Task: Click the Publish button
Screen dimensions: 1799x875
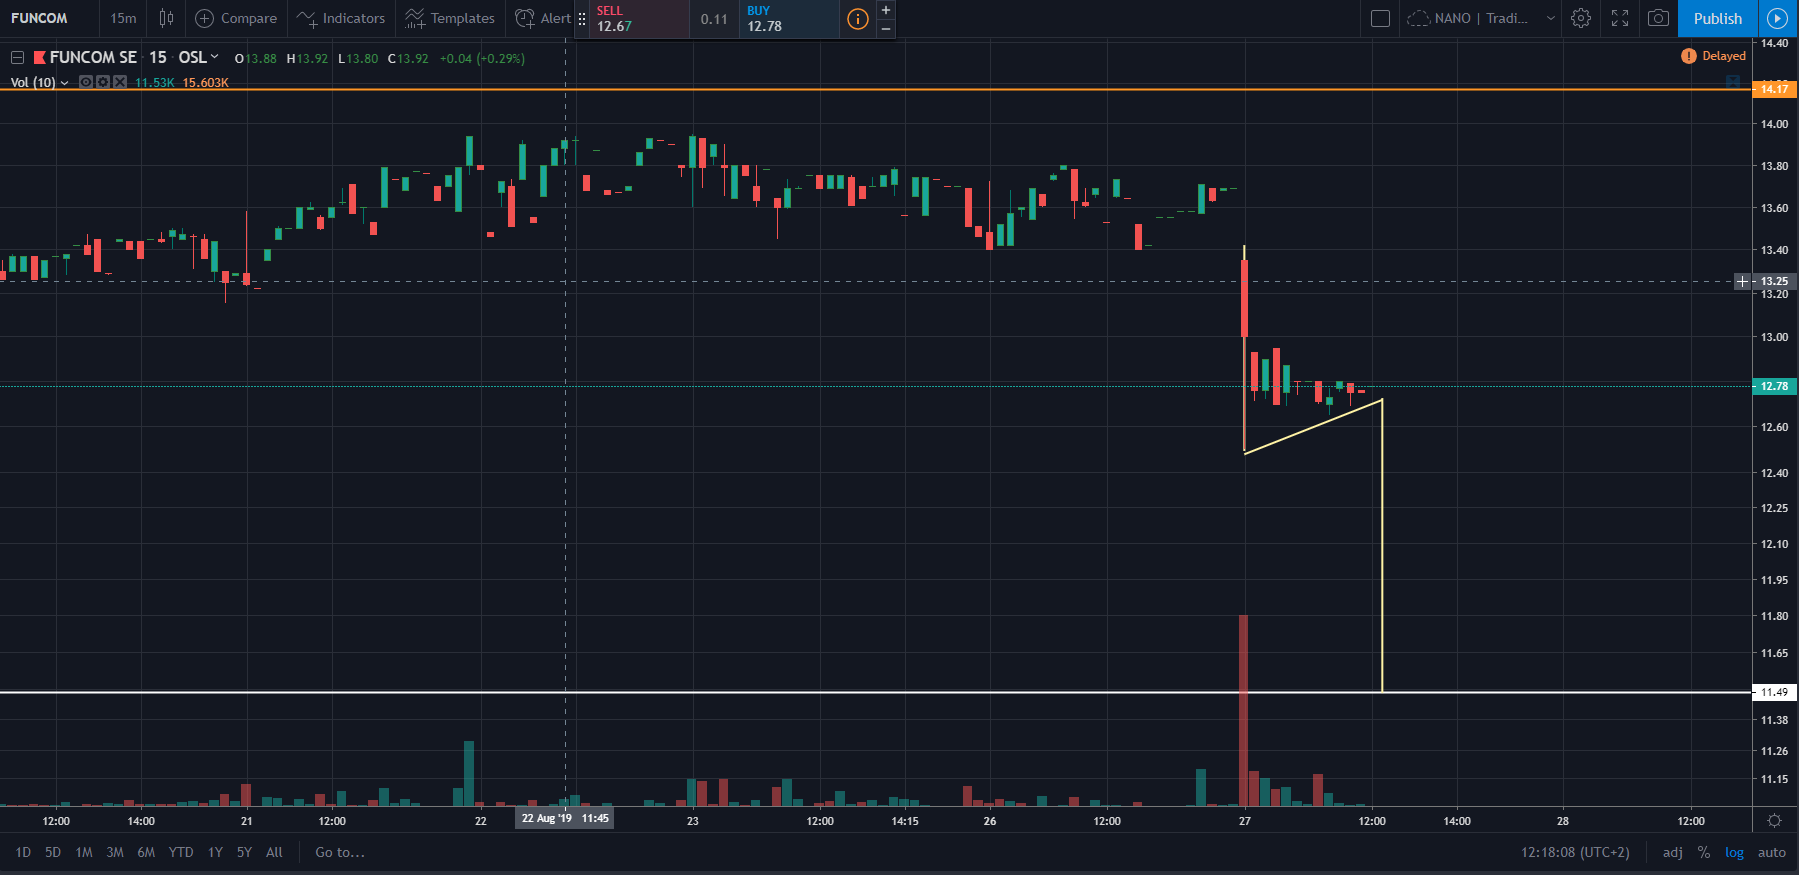Action: tap(1717, 18)
